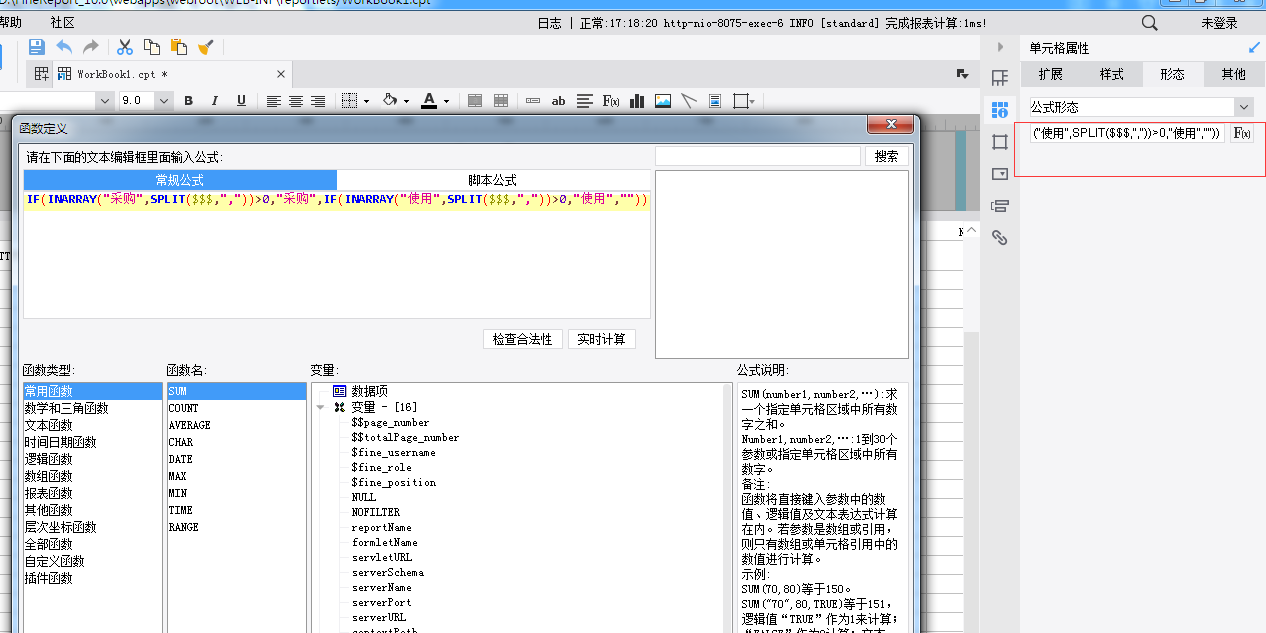Align cell text to the right
This screenshot has height=633, width=1266.
point(318,101)
